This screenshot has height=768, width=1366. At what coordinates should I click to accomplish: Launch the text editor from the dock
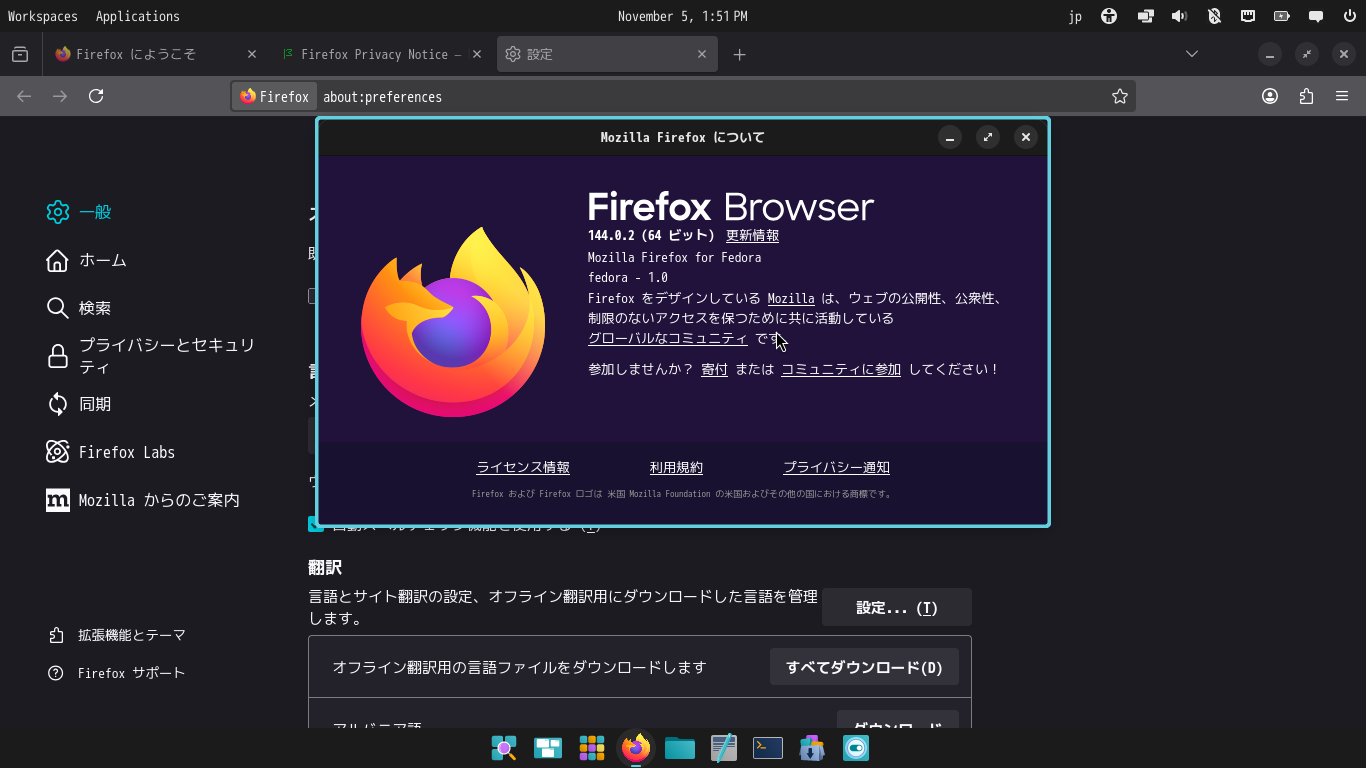pyautogui.click(x=724, y=747)
